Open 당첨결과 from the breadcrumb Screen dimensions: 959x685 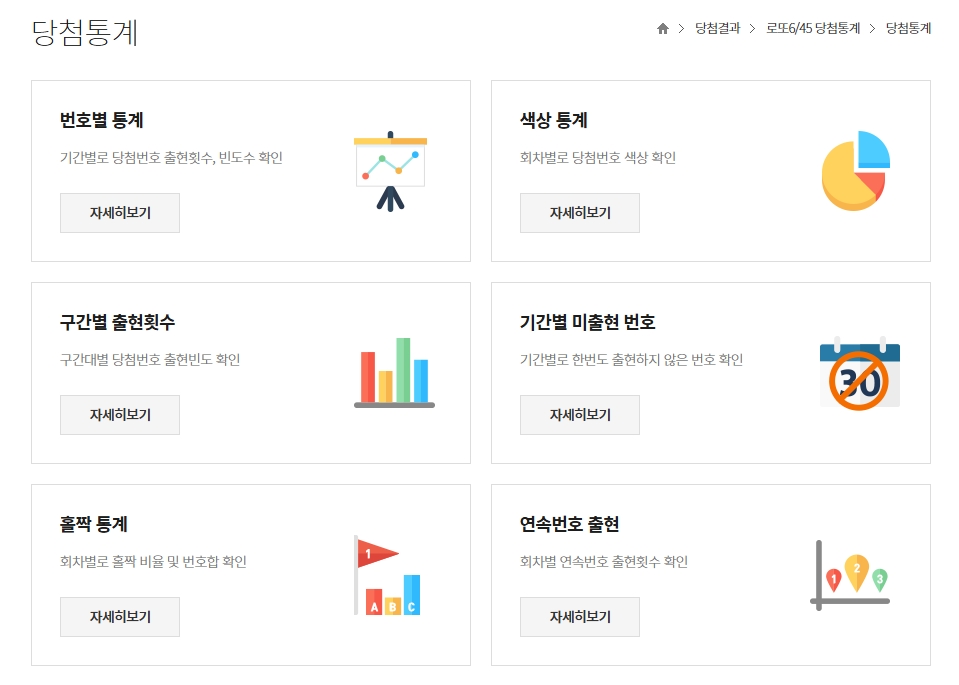[x=713, y=28]
